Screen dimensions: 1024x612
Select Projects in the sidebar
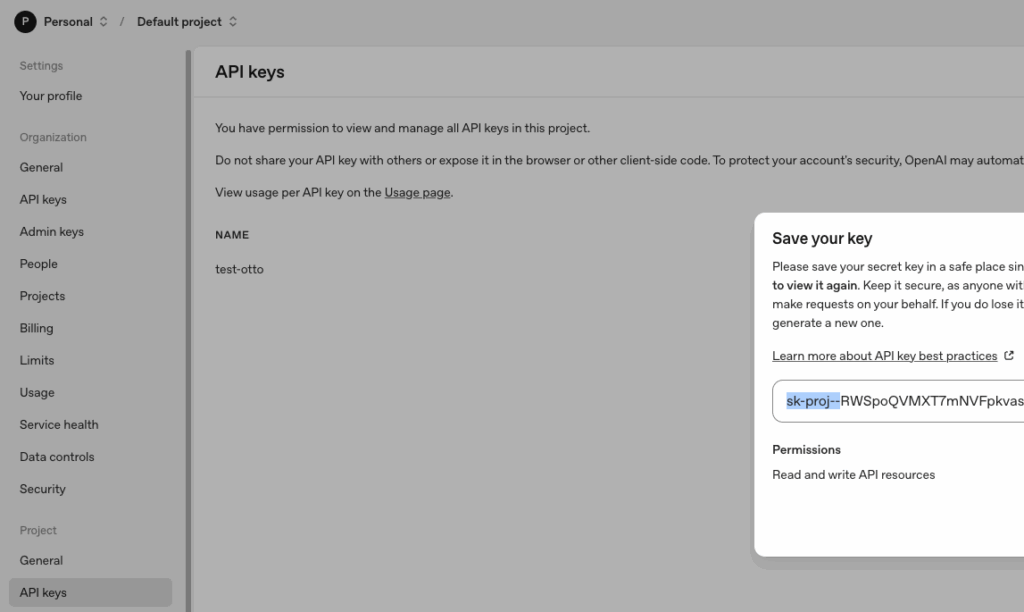(x=42, y=296)
